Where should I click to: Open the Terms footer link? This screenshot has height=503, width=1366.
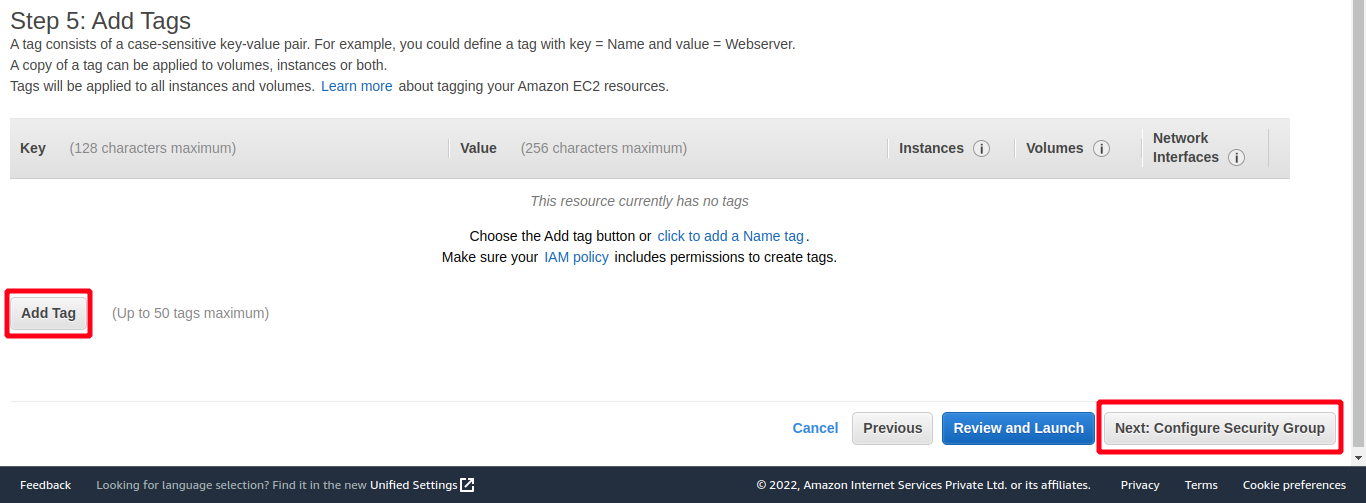coord(1201,485)
